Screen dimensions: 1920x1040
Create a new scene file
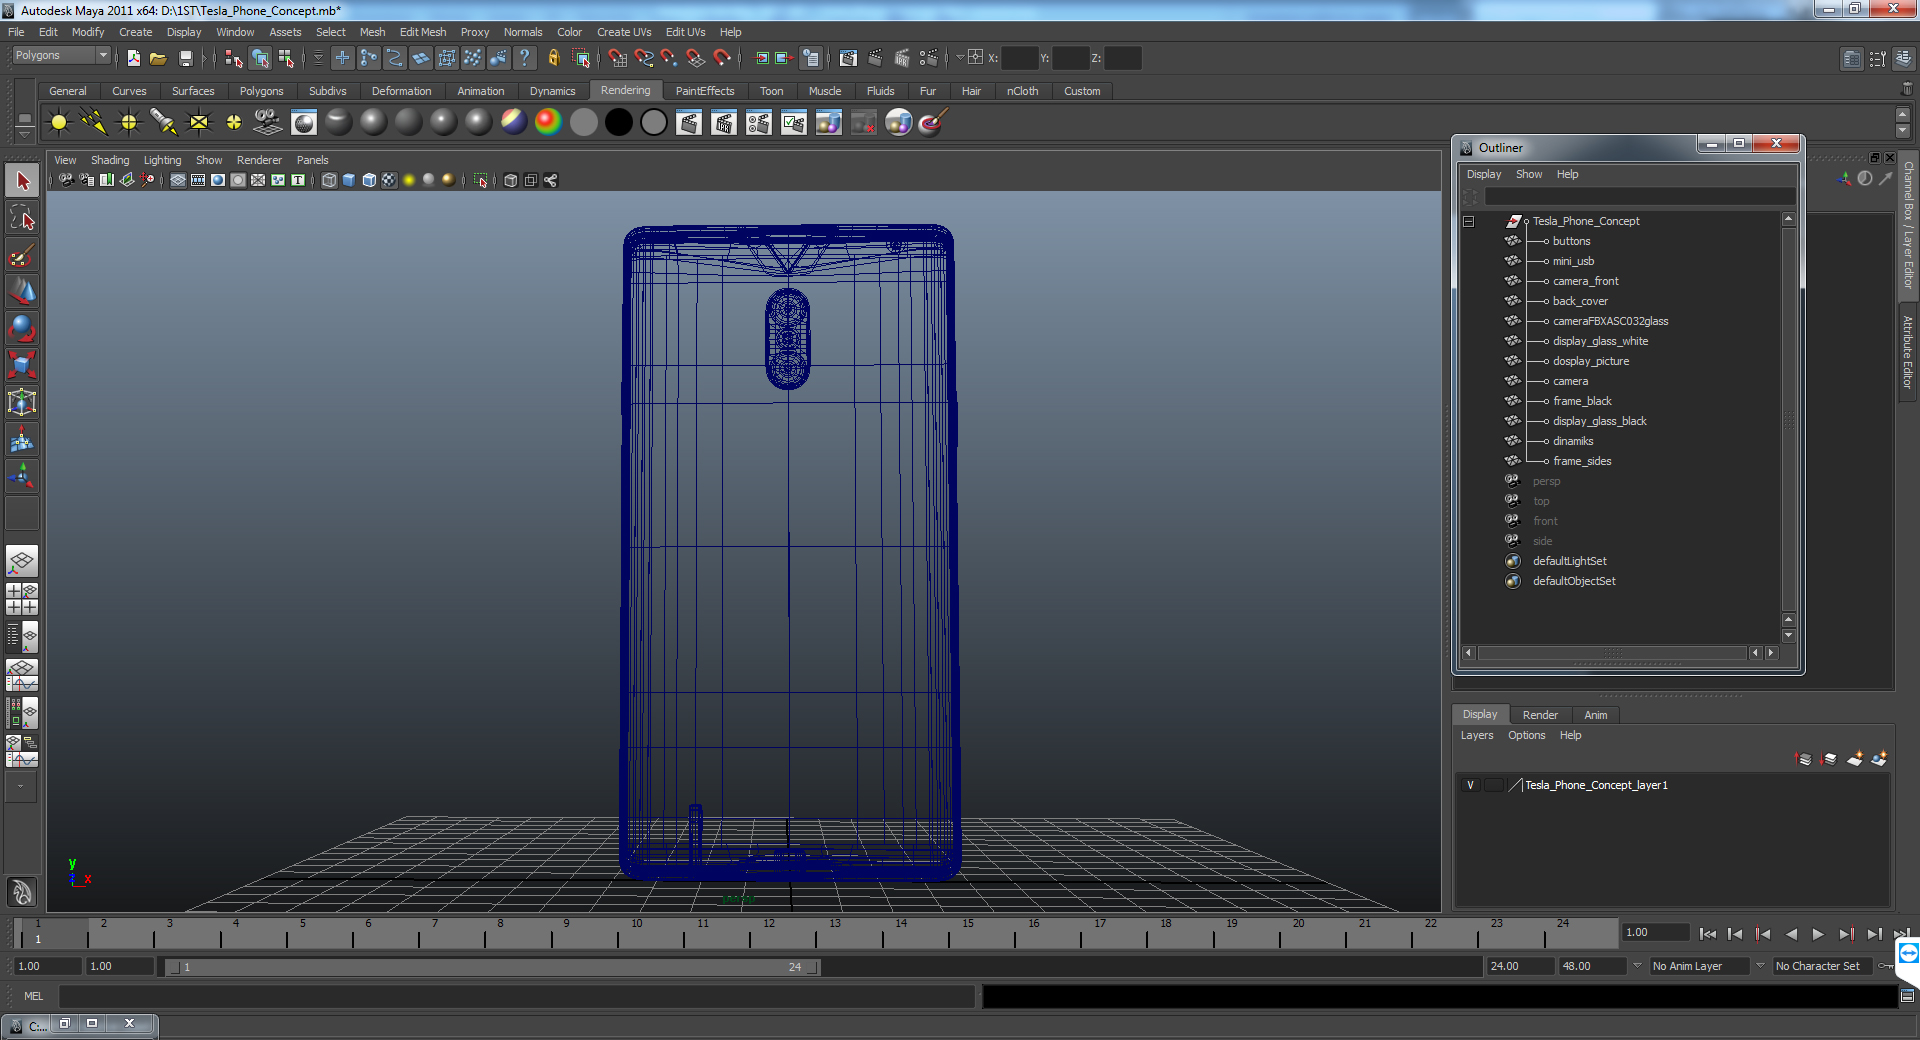point(133,58)
